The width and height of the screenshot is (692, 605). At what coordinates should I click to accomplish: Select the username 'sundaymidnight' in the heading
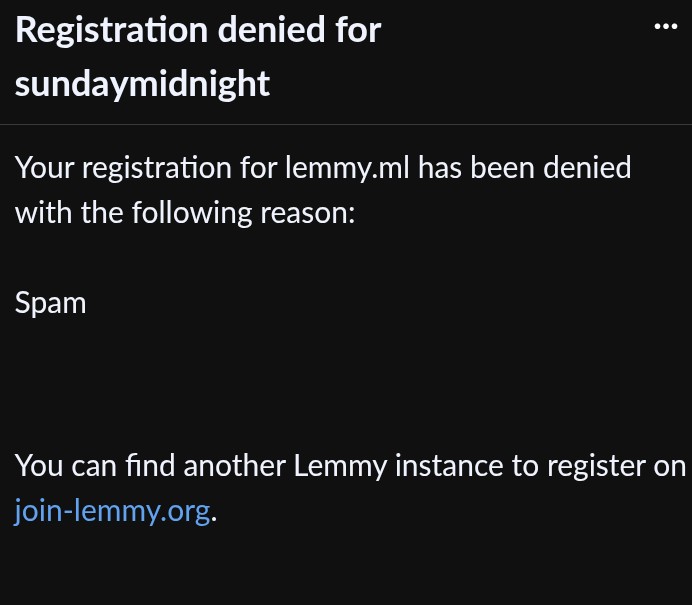pos(142,84)
